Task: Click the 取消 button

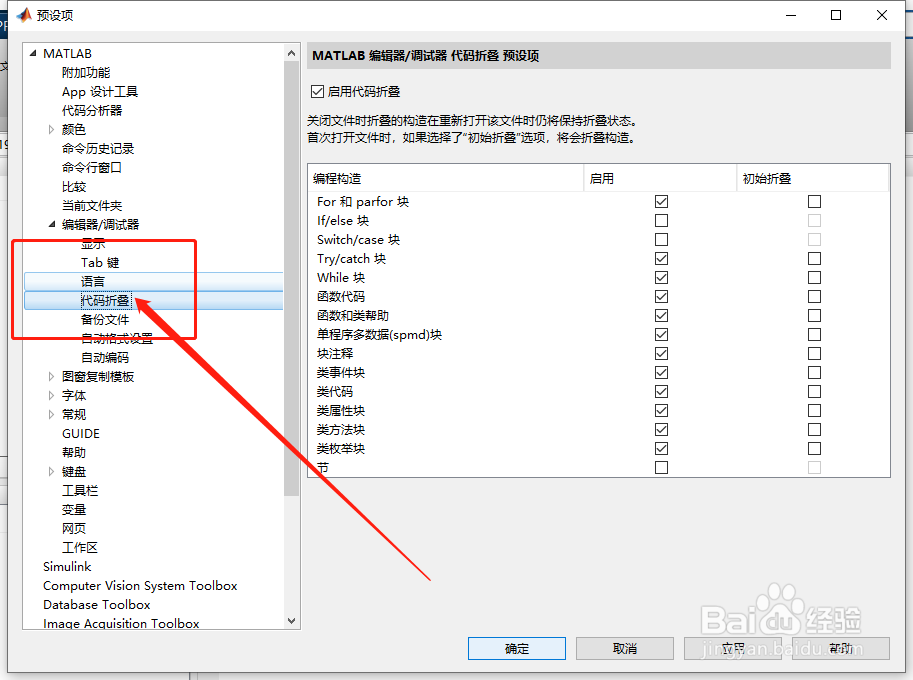Action: click(624, 648)
